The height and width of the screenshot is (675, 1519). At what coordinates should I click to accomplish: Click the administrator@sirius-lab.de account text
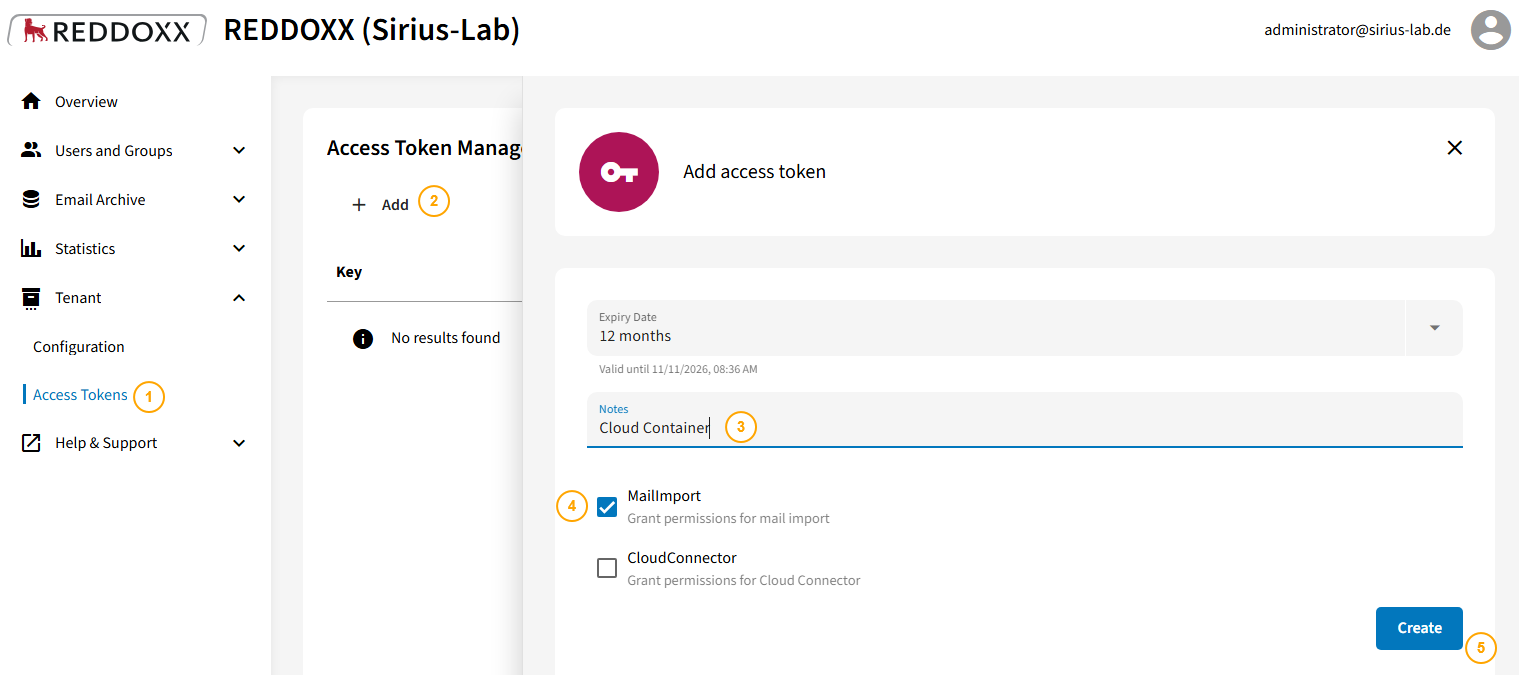coord(1357,30)
